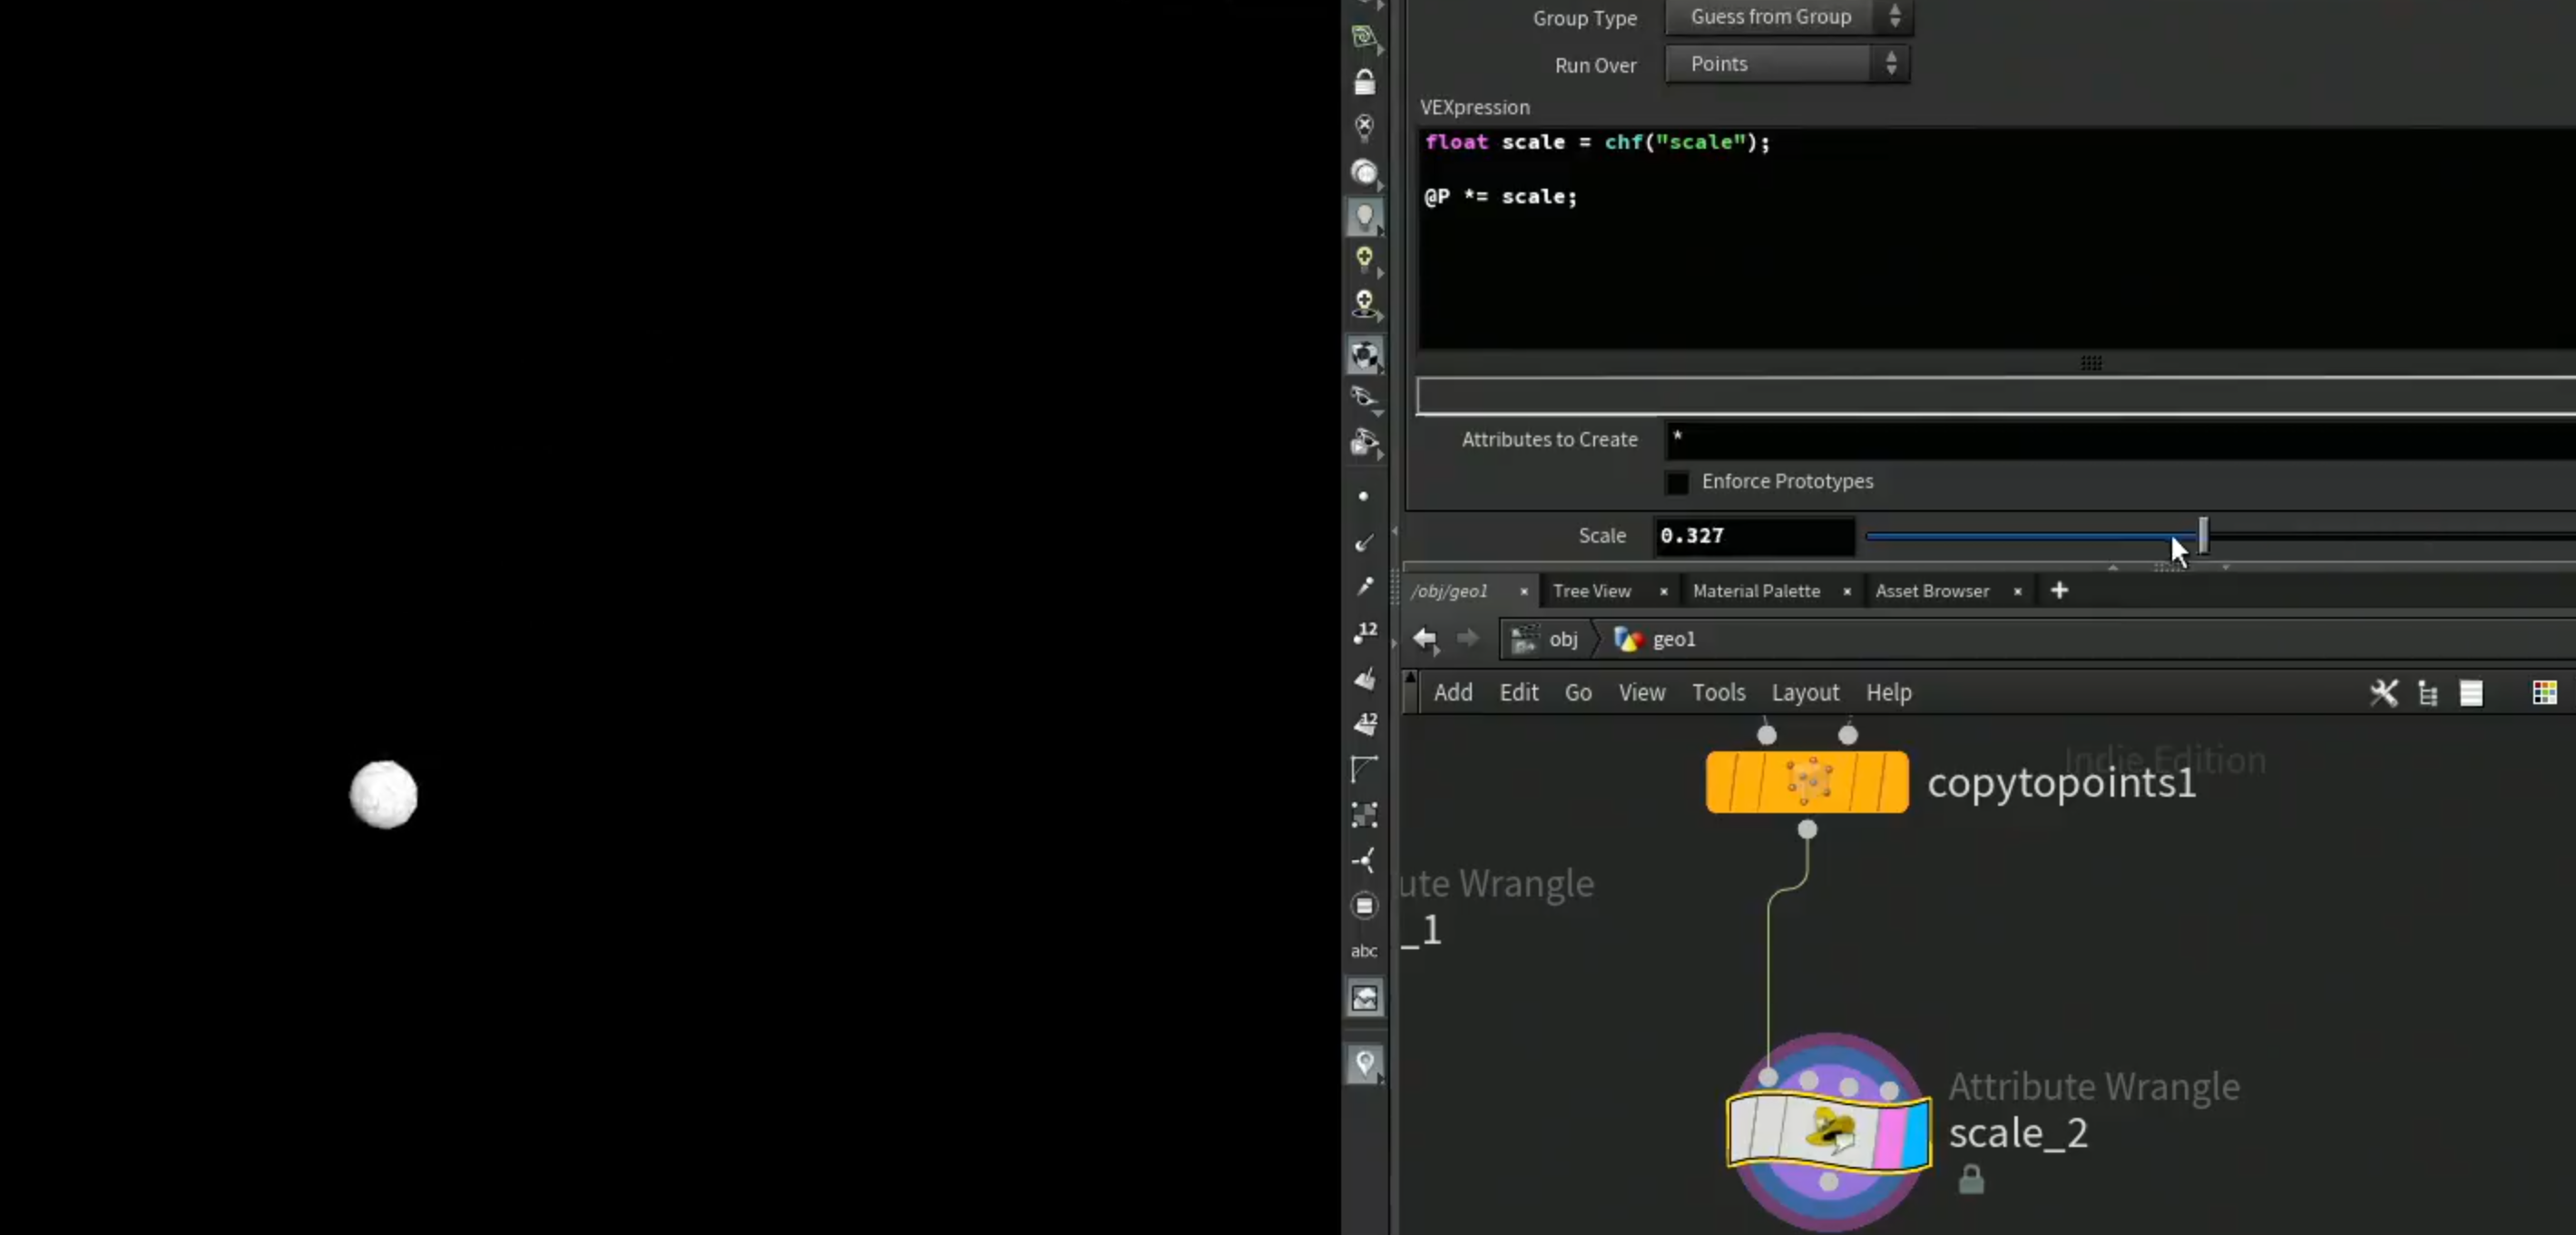
Task: Open the visualizers map-pin icon
Action: pyautogui.click(x=1364, y=1063)
